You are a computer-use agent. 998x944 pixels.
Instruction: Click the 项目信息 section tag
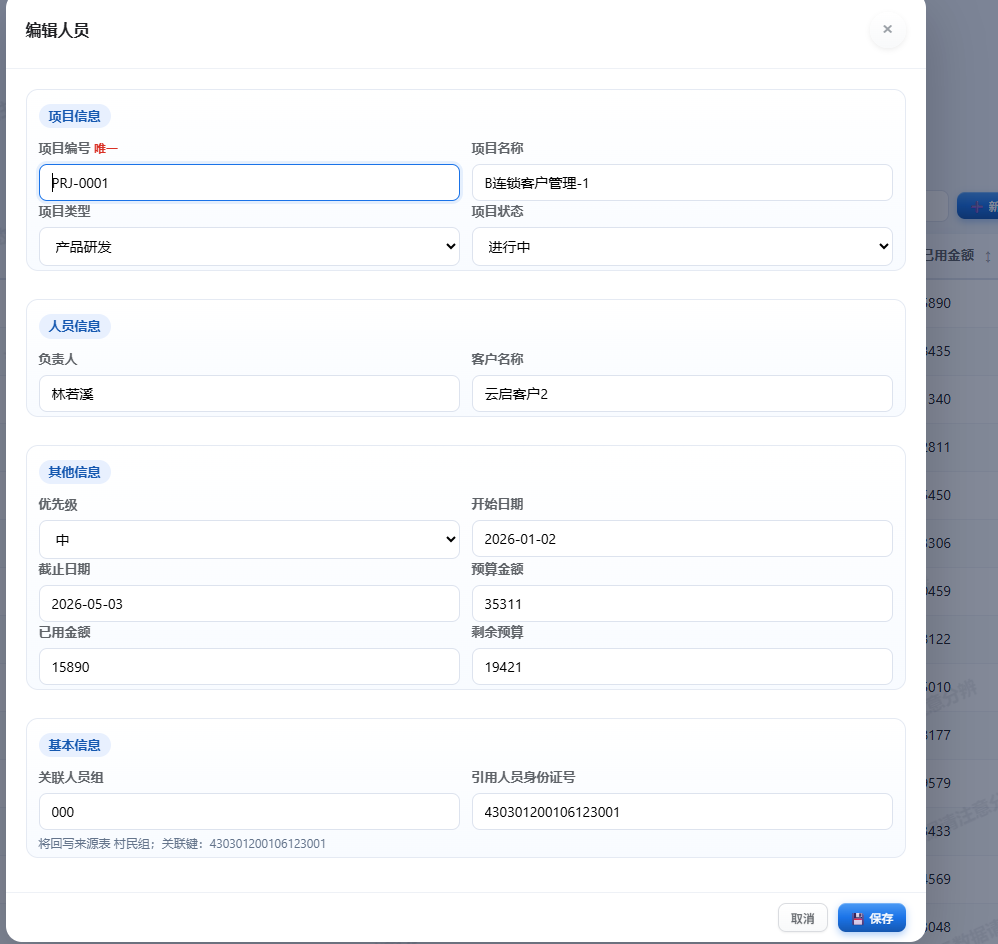tap(74, 116)
